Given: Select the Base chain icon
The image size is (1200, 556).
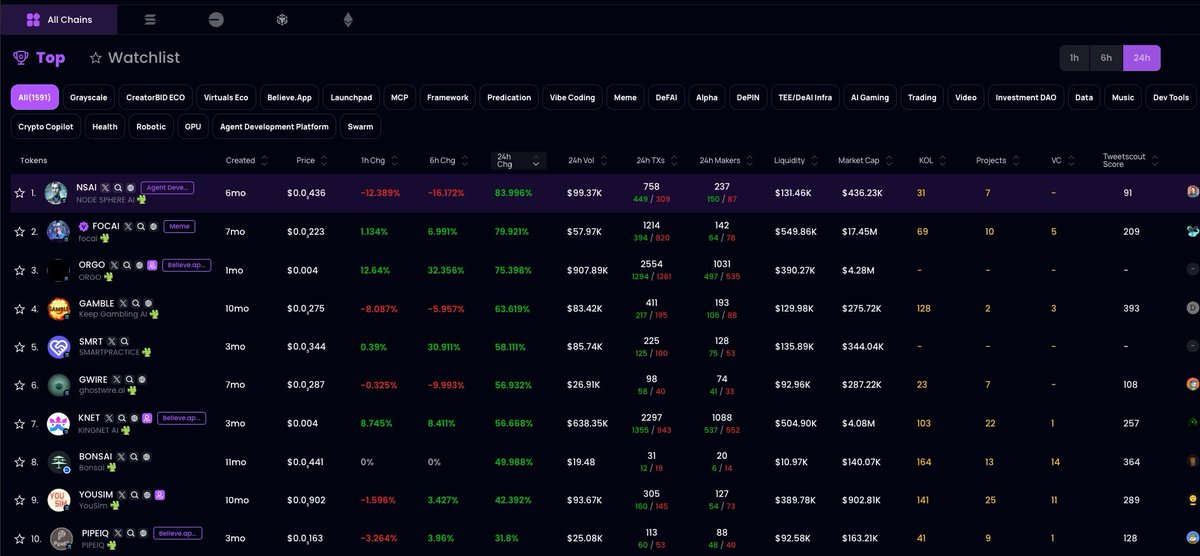Looking at the screenshot, I should click(x=217, y=19).
